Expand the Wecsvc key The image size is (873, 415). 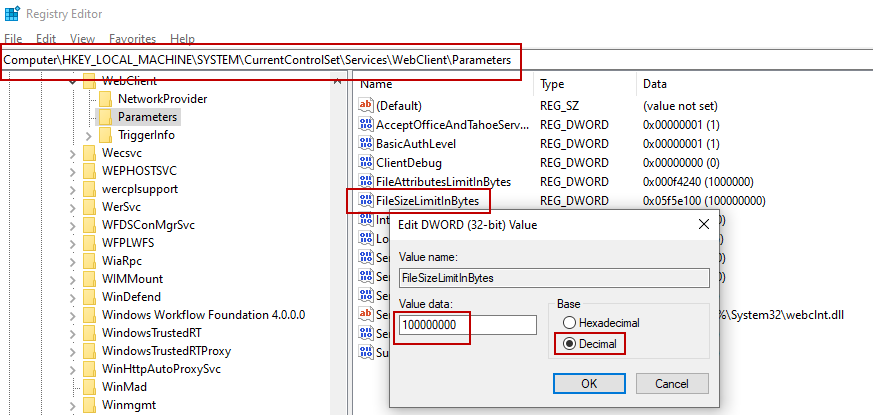[73, 153]
